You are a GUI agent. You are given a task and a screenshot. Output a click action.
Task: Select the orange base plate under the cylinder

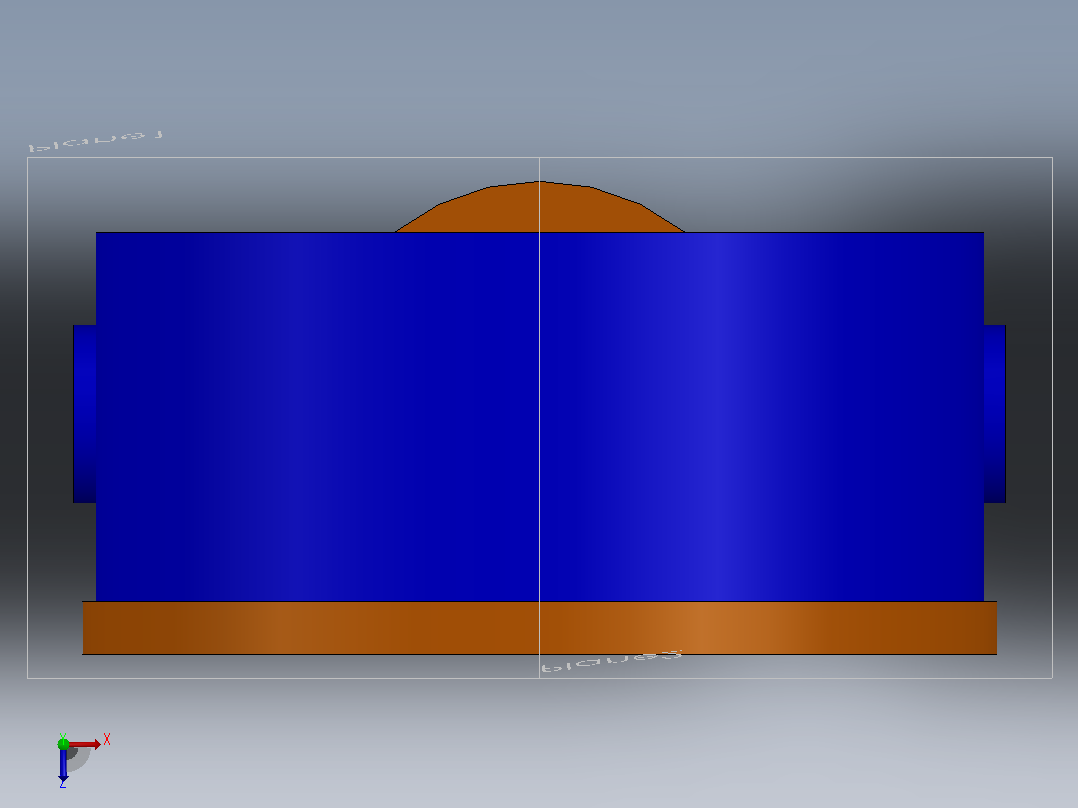540,628
